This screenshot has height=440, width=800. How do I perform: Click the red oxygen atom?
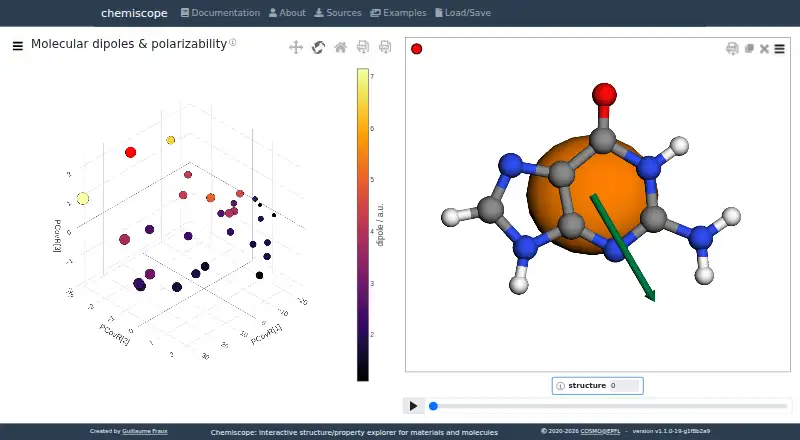point(604,95)
